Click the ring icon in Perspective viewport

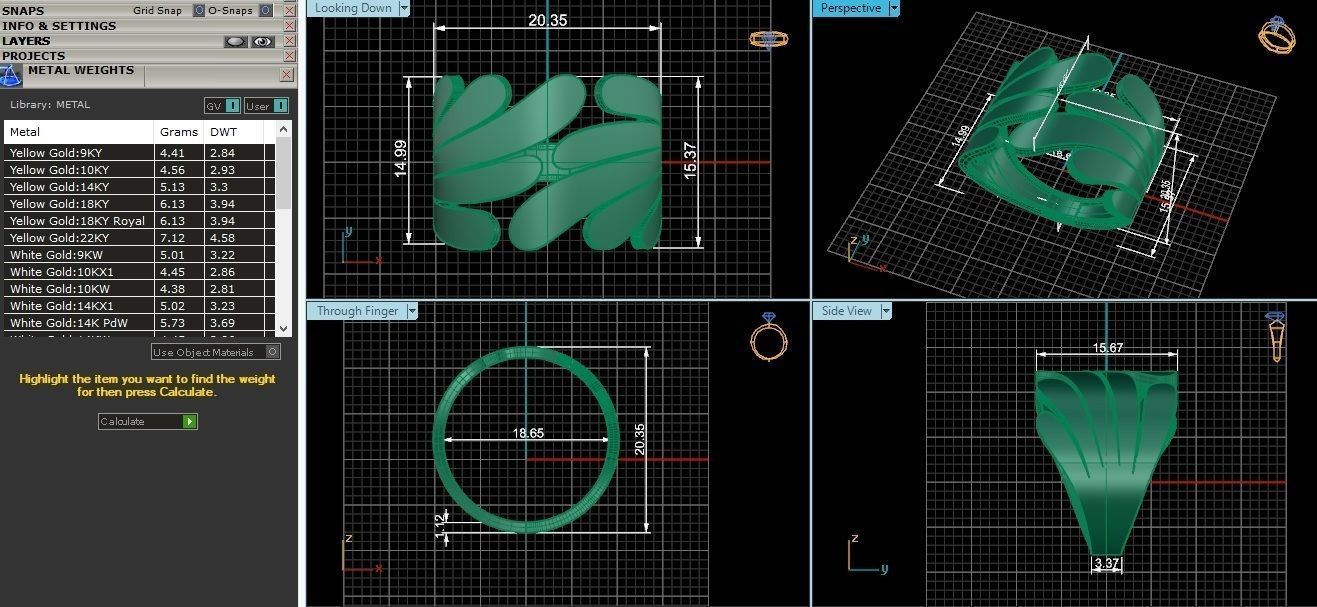pyautogui.click(x=1276, y=35)
